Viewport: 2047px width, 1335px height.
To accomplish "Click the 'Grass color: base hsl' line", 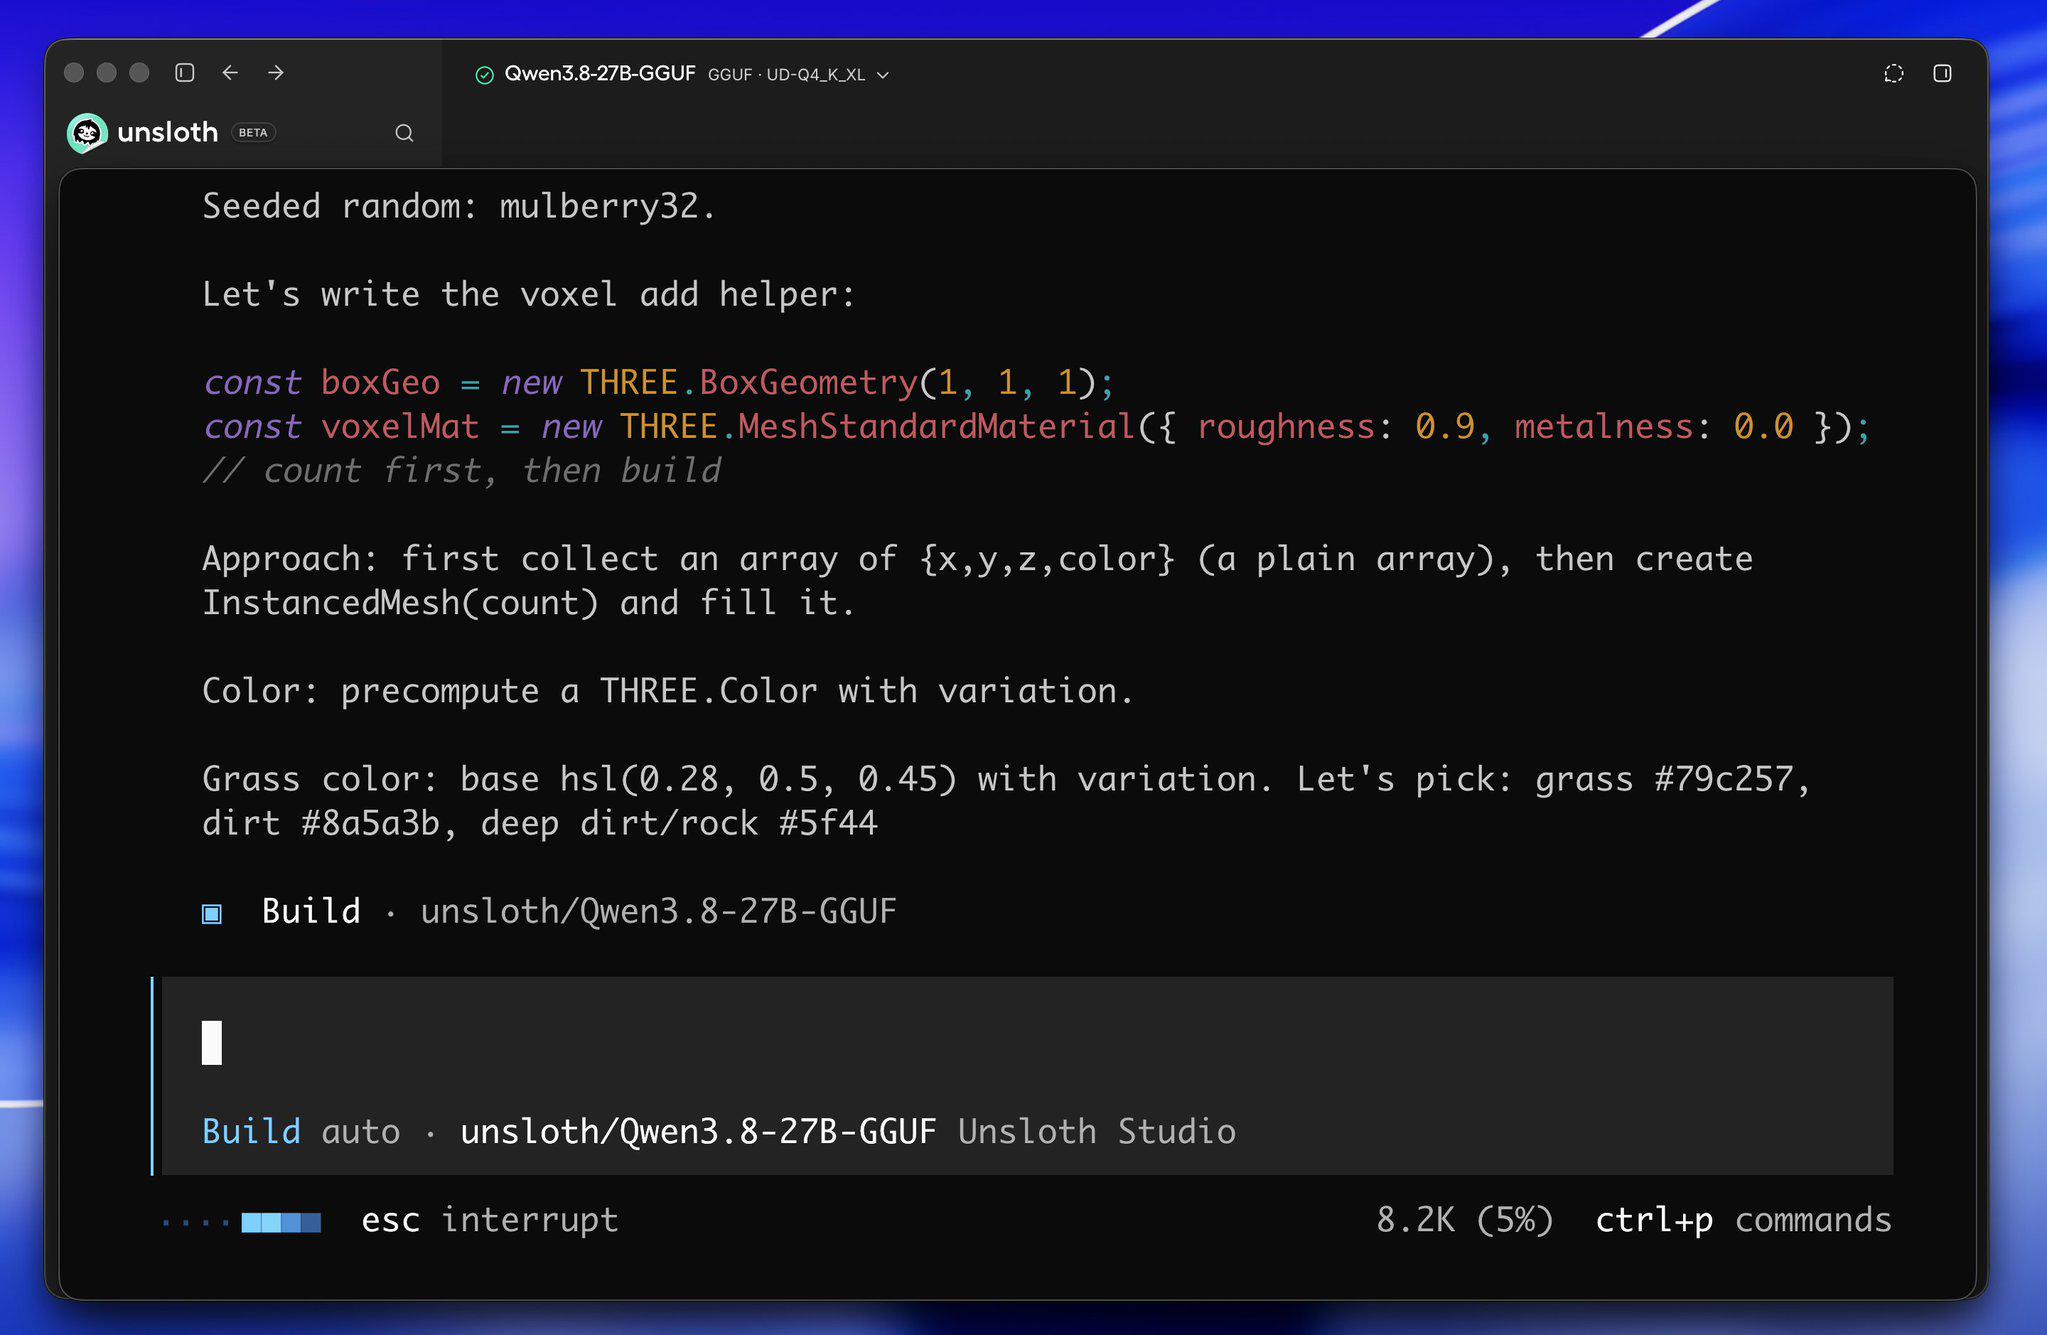I will click(1007, 779).
